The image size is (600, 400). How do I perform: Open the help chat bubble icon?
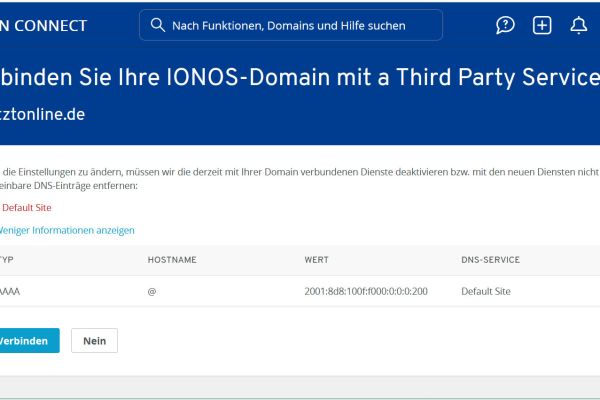pyautogui.click(x=505, y=25)
